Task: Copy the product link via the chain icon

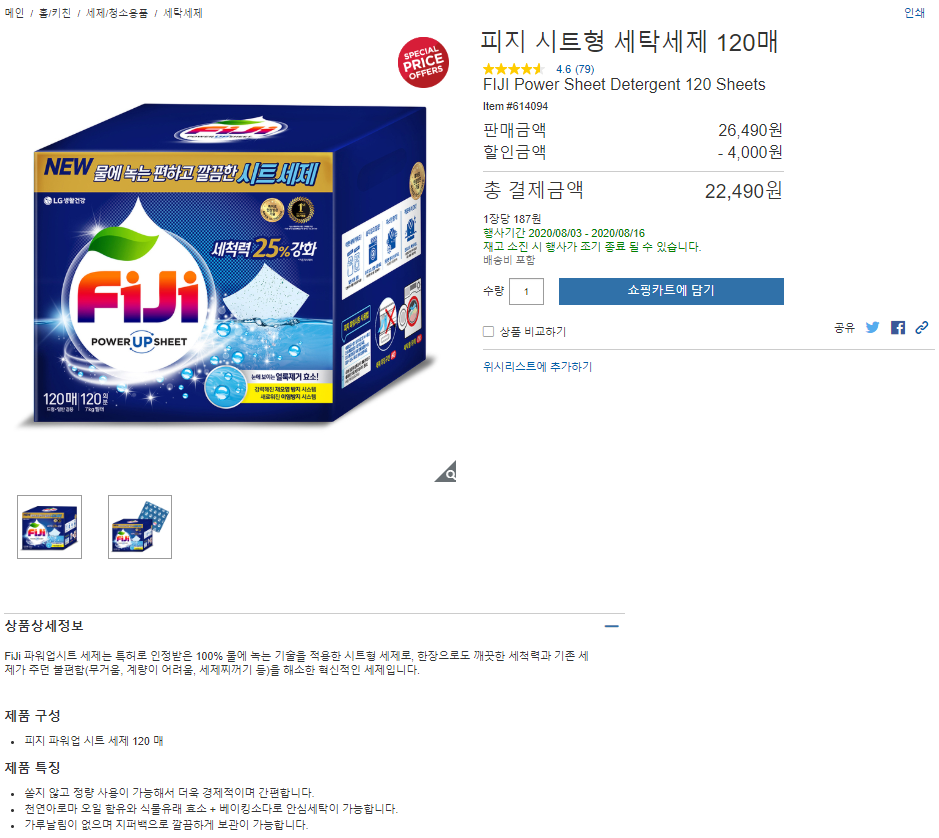Action: pos(922,327)
